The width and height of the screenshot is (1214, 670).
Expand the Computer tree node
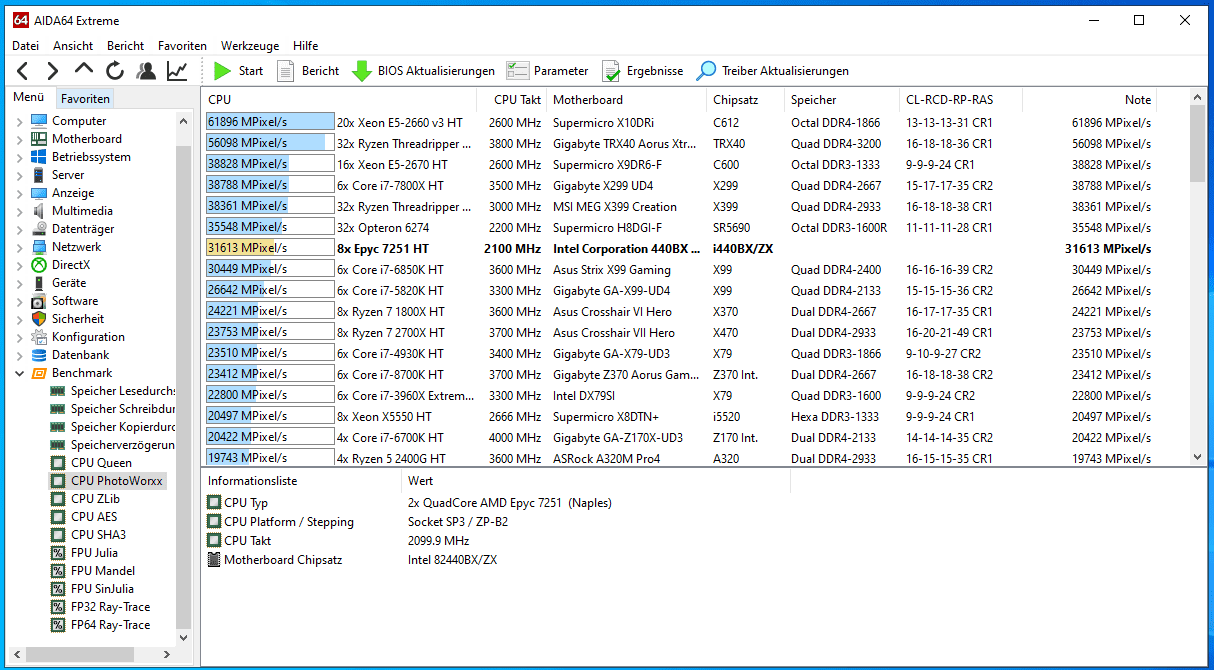click(19, 121)
